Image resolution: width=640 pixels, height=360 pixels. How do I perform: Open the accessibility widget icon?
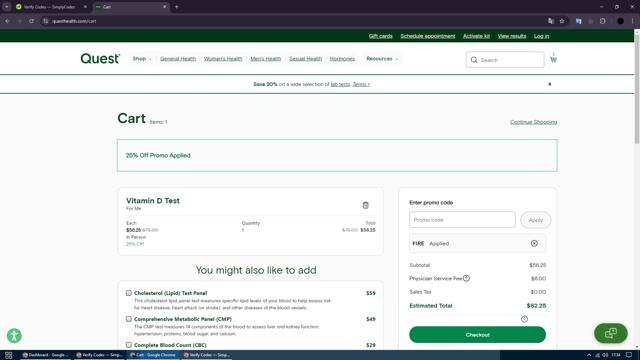pyautogui.click(x=14, y=336)
